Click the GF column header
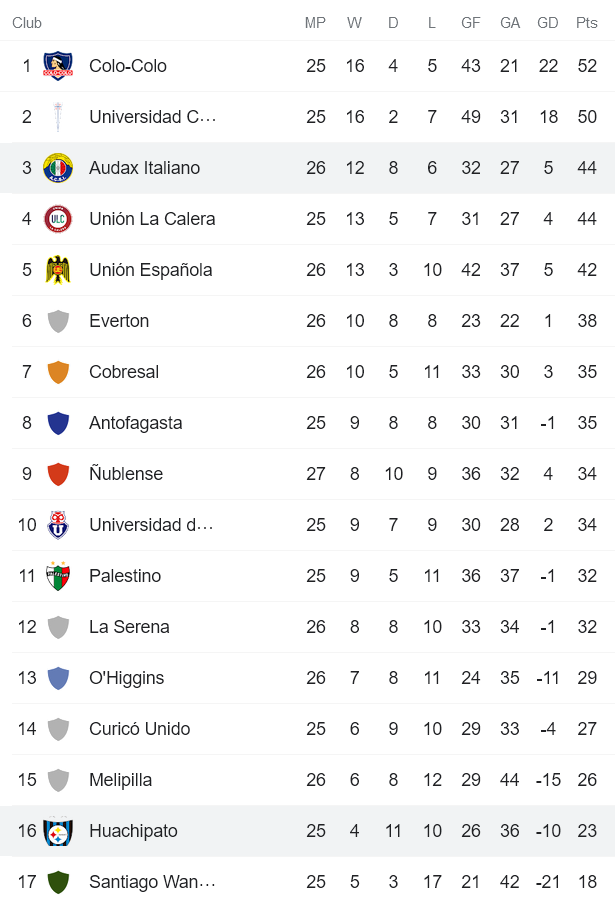The image size is (615, 918). [470, 20]
